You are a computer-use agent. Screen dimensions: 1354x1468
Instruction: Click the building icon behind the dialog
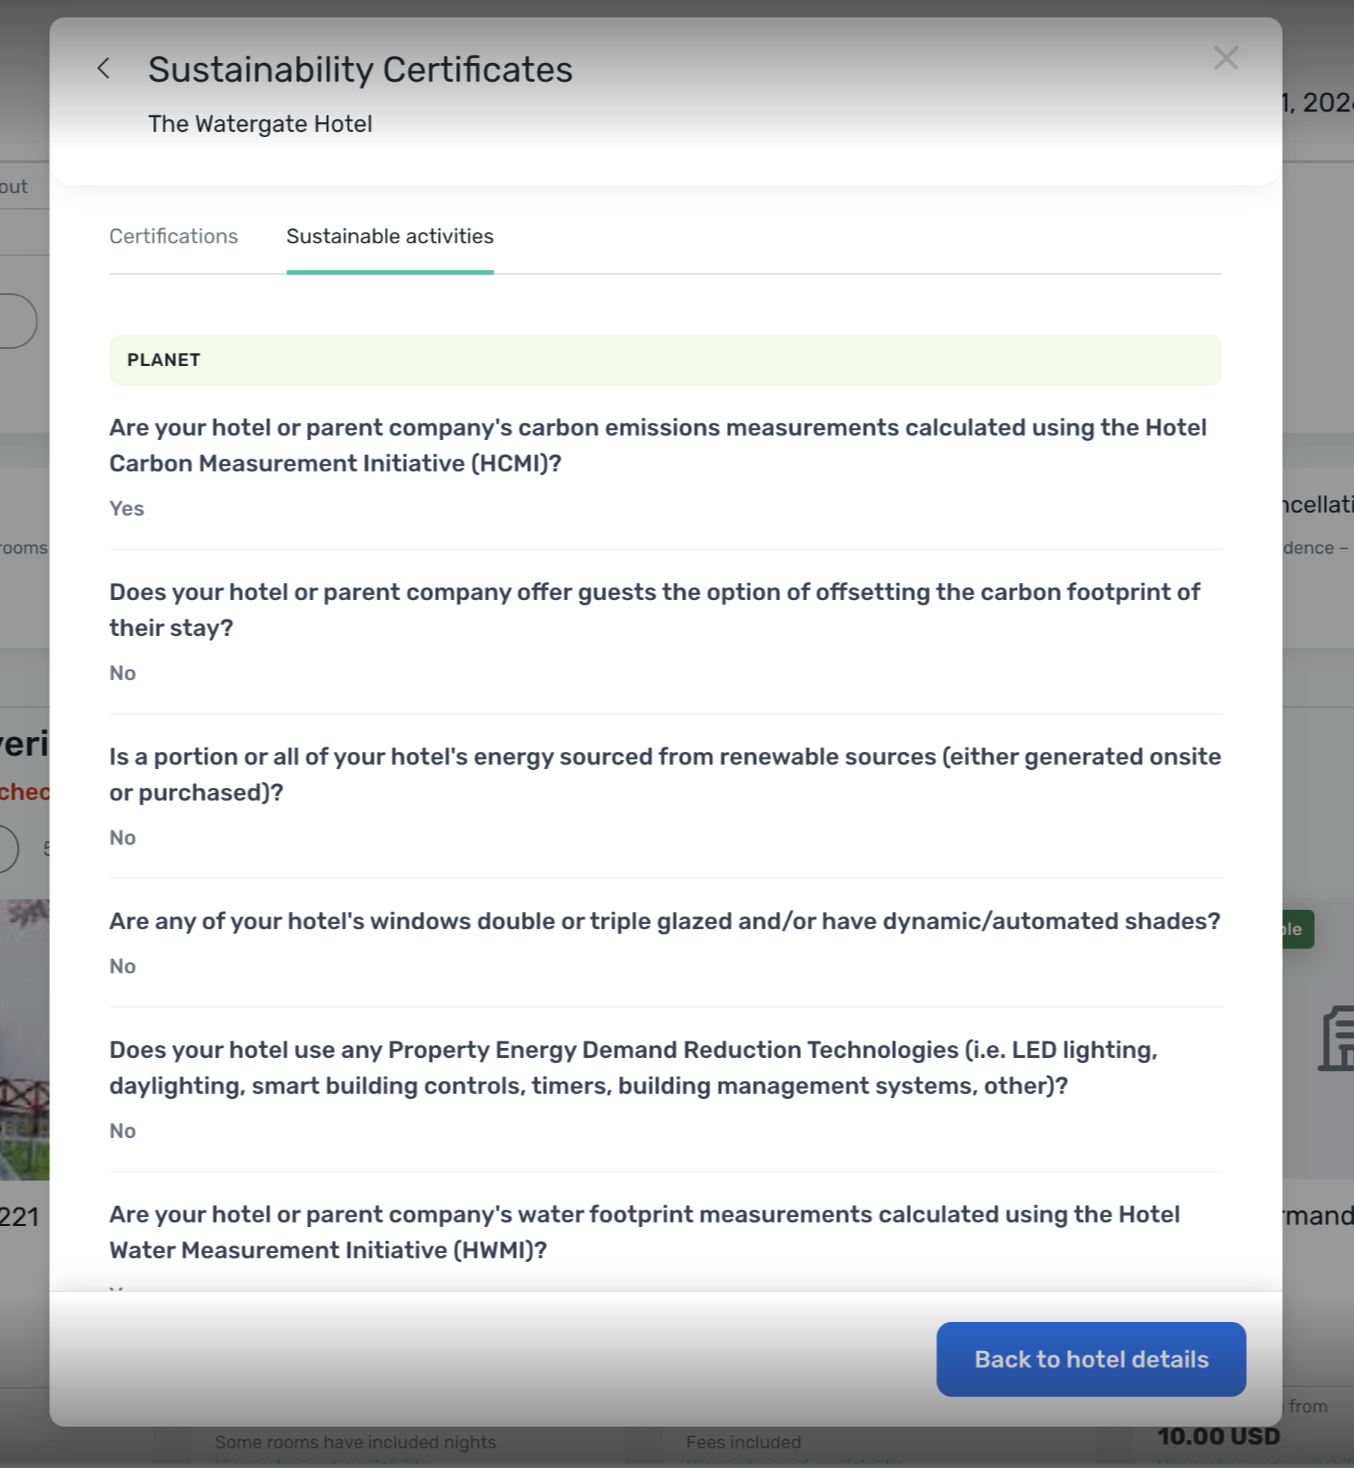1335,1039
